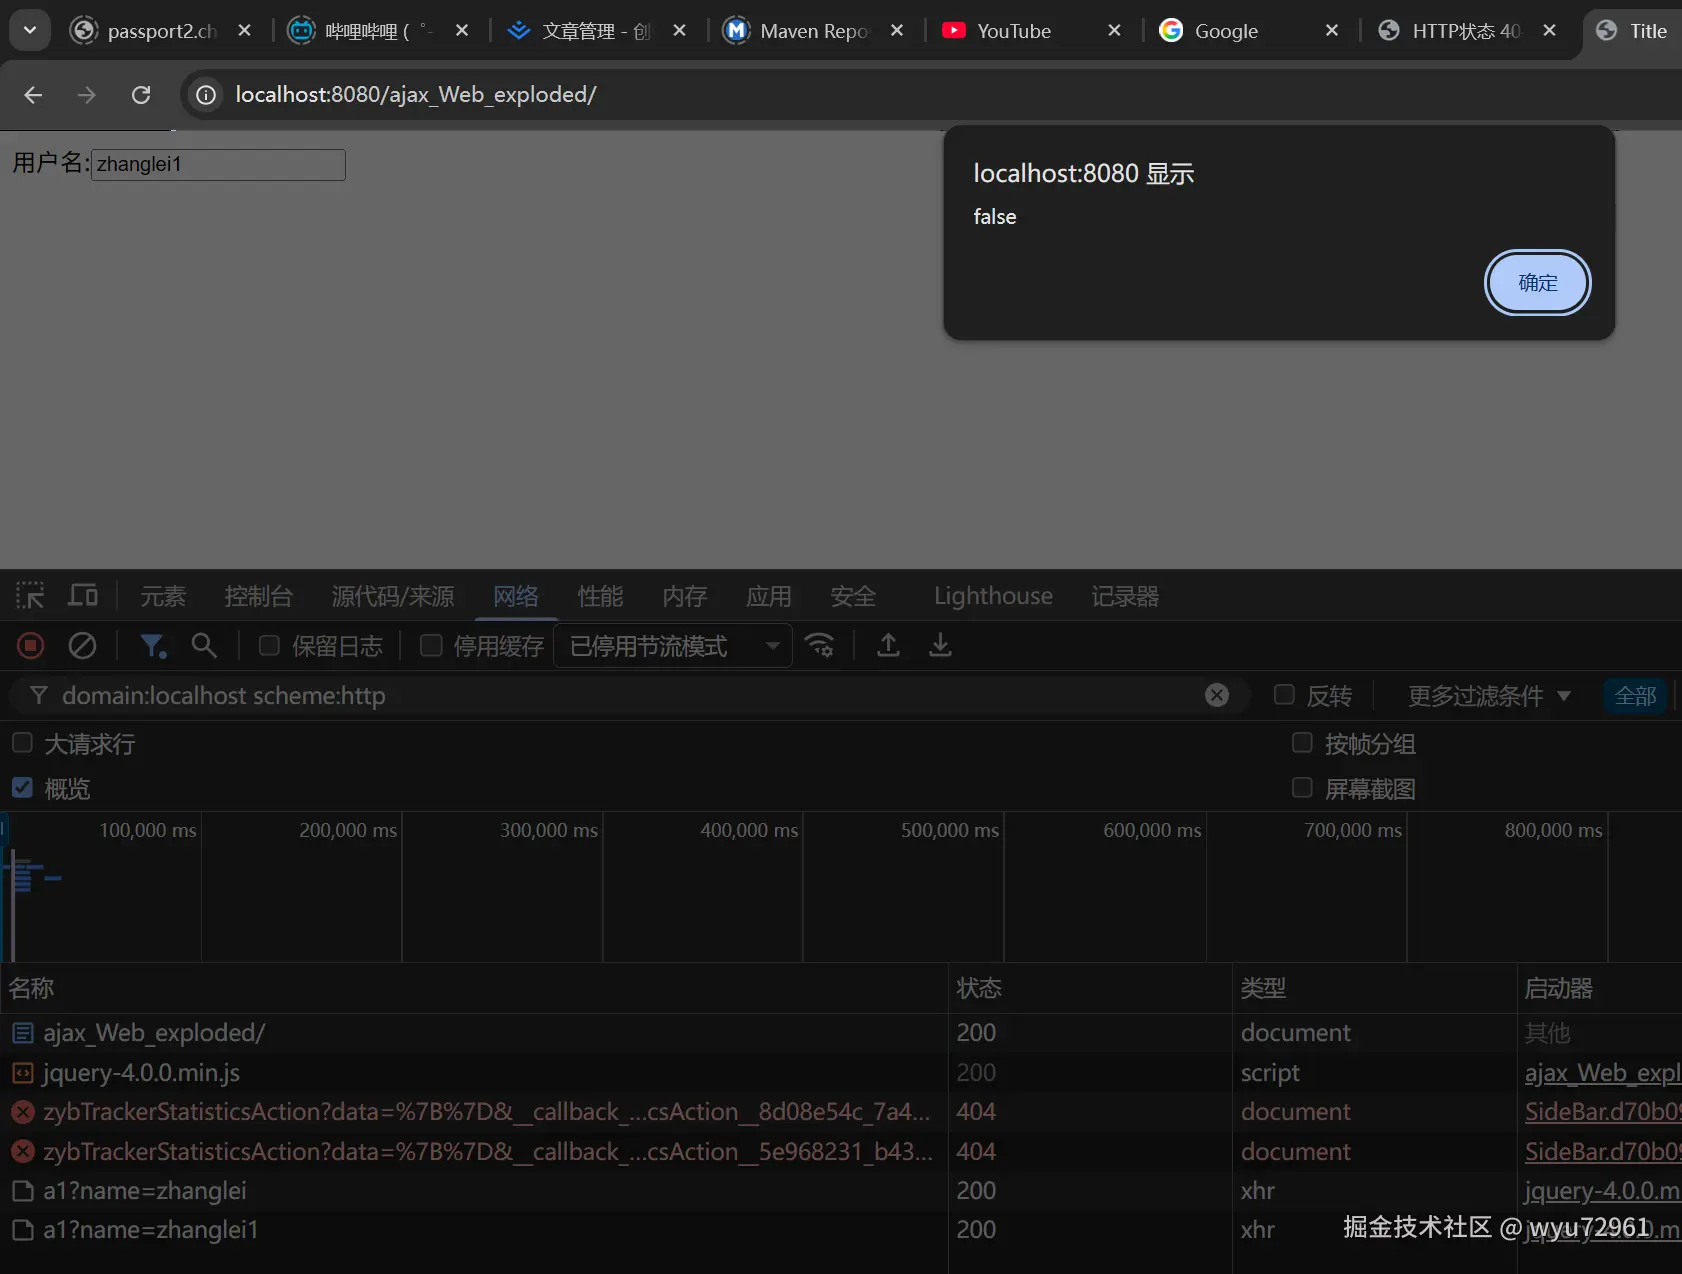Switch to the 控制台 DevTools tab
1682x1274 pixels.
pyautogui.click(x=258, y=596)
